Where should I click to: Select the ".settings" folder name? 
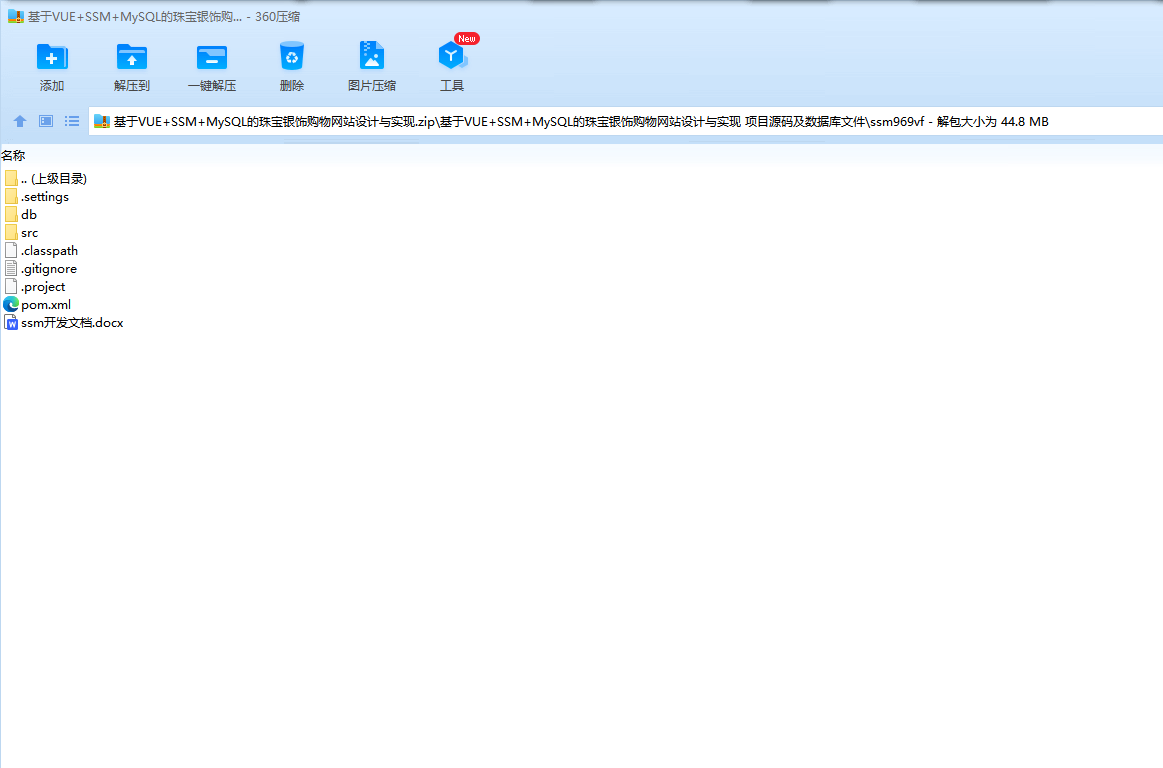(45, 197)
